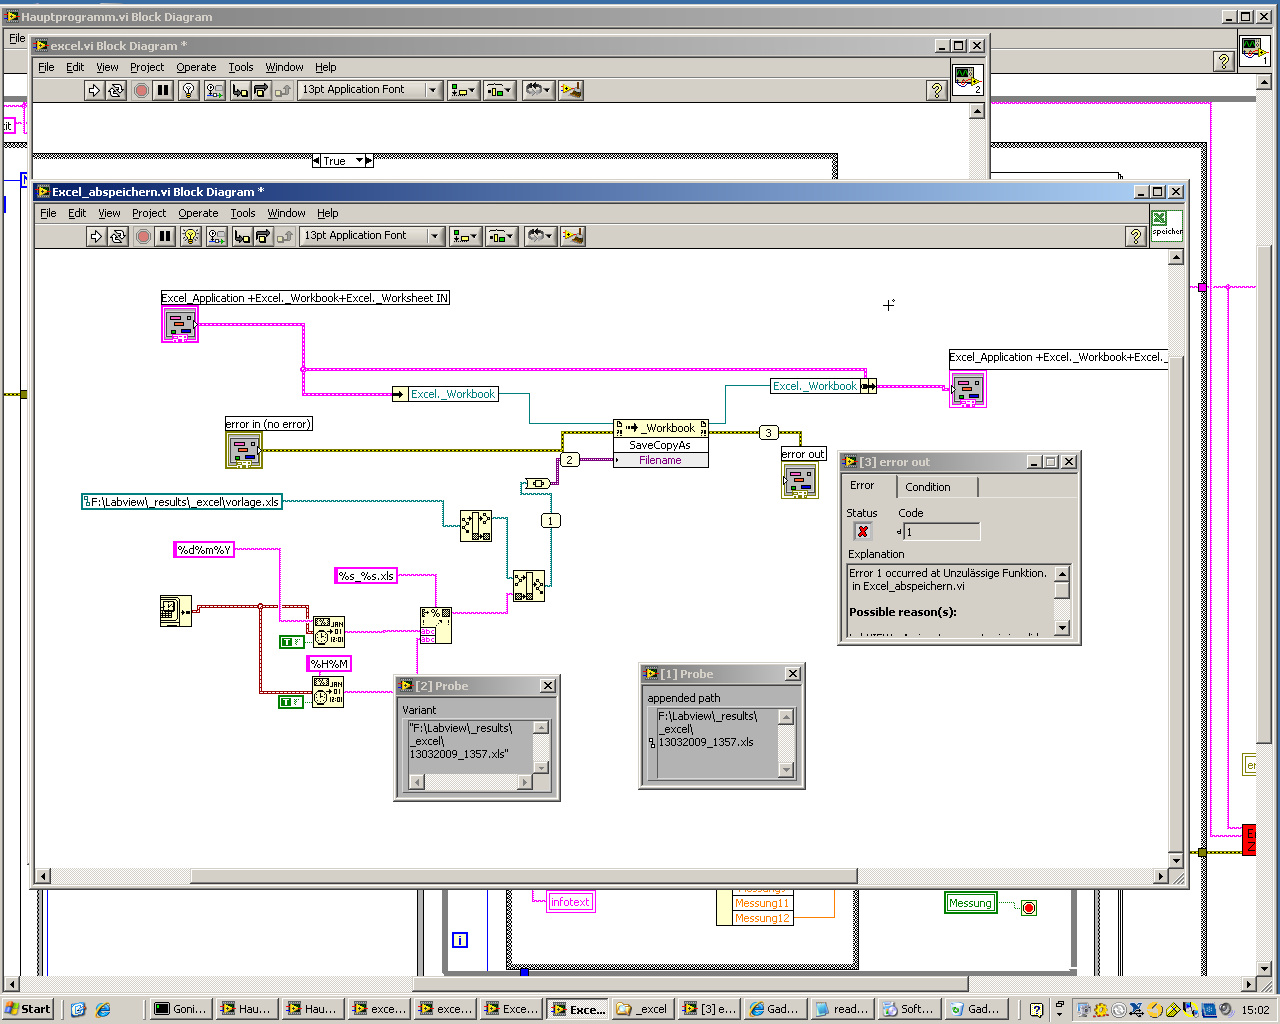
Task: Open Operate menu in excel.vi window
Action: point(196,67)
